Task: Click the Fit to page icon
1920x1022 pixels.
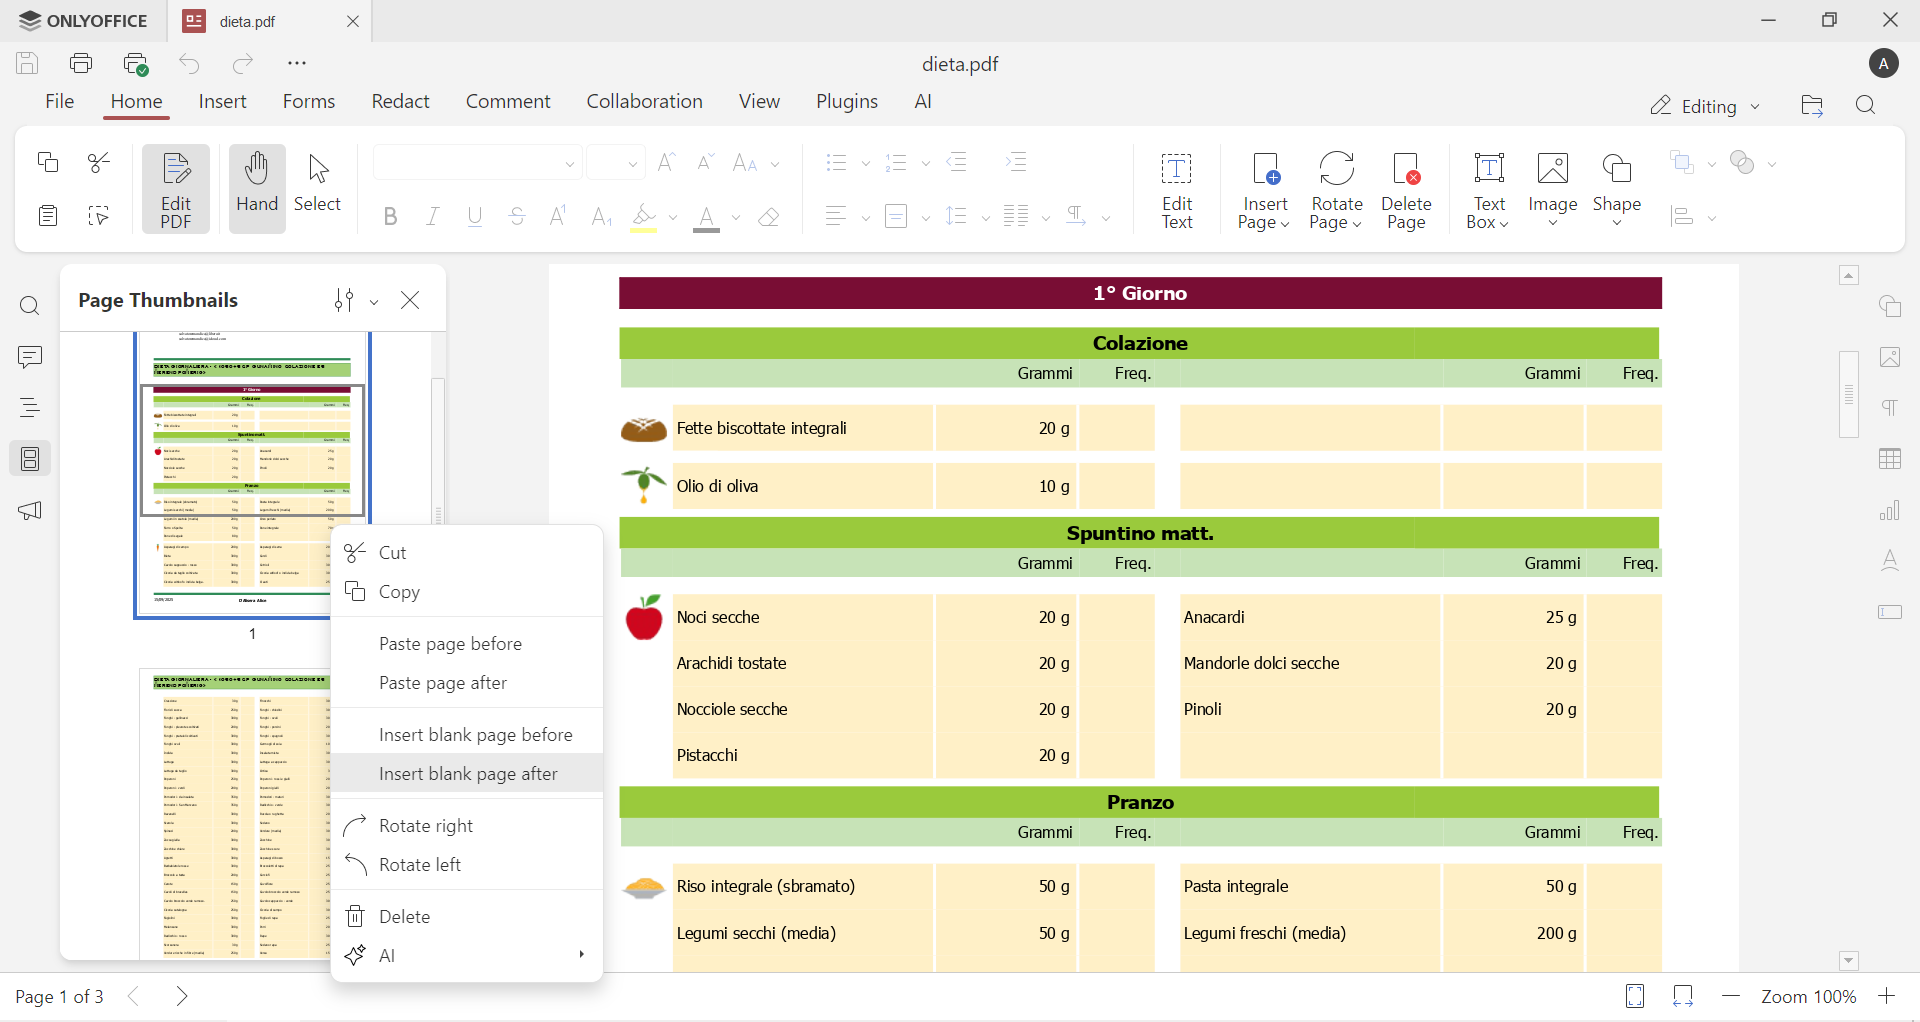Action: (x=1635, y=997)
